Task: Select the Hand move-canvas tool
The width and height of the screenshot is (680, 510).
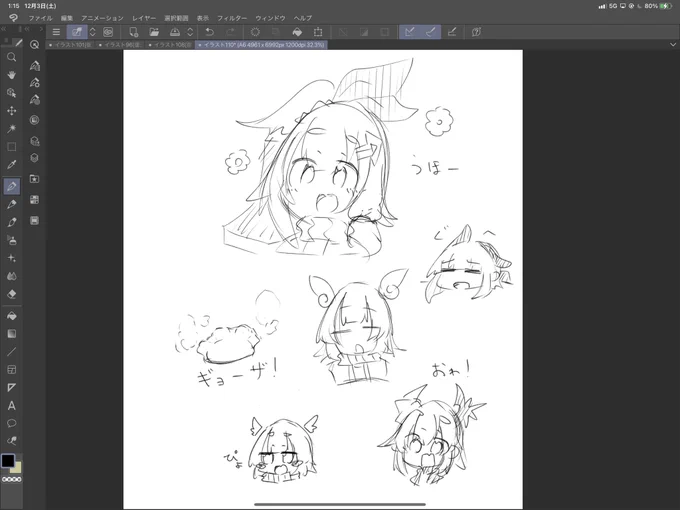Action: click(x=12, y=75)
